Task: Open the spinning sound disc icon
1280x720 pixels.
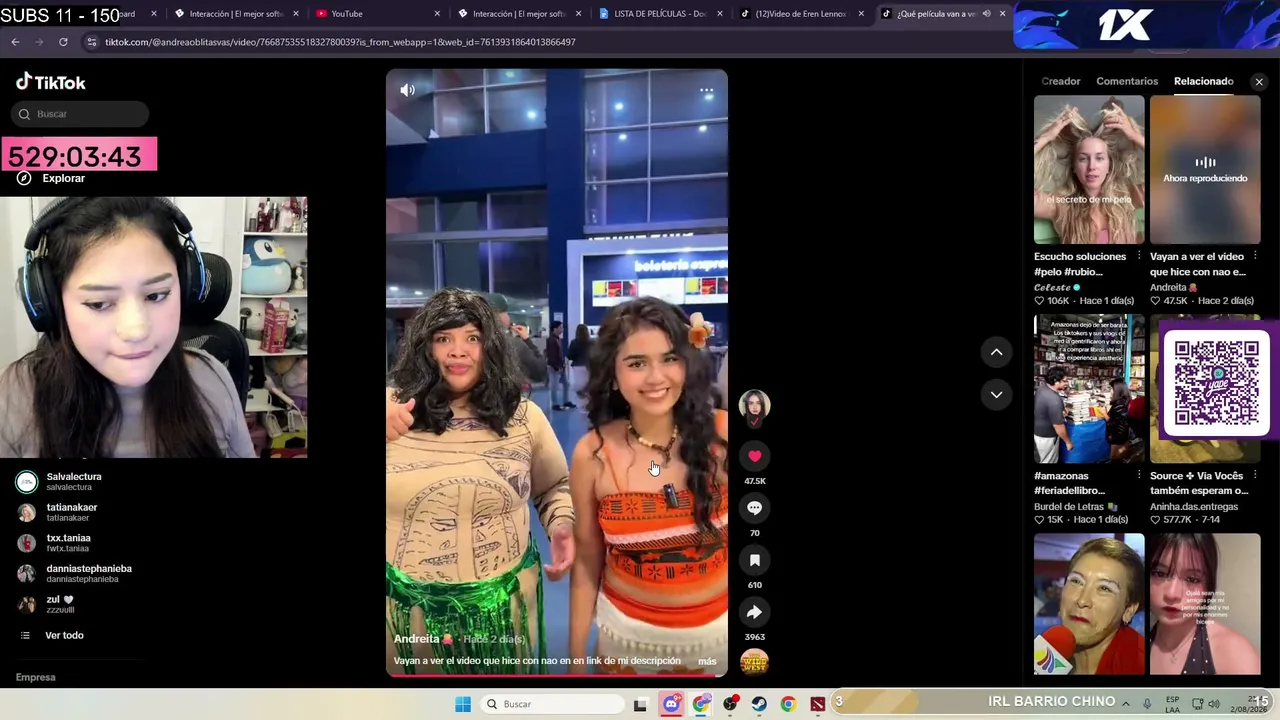Action: (x=754, y=662)
